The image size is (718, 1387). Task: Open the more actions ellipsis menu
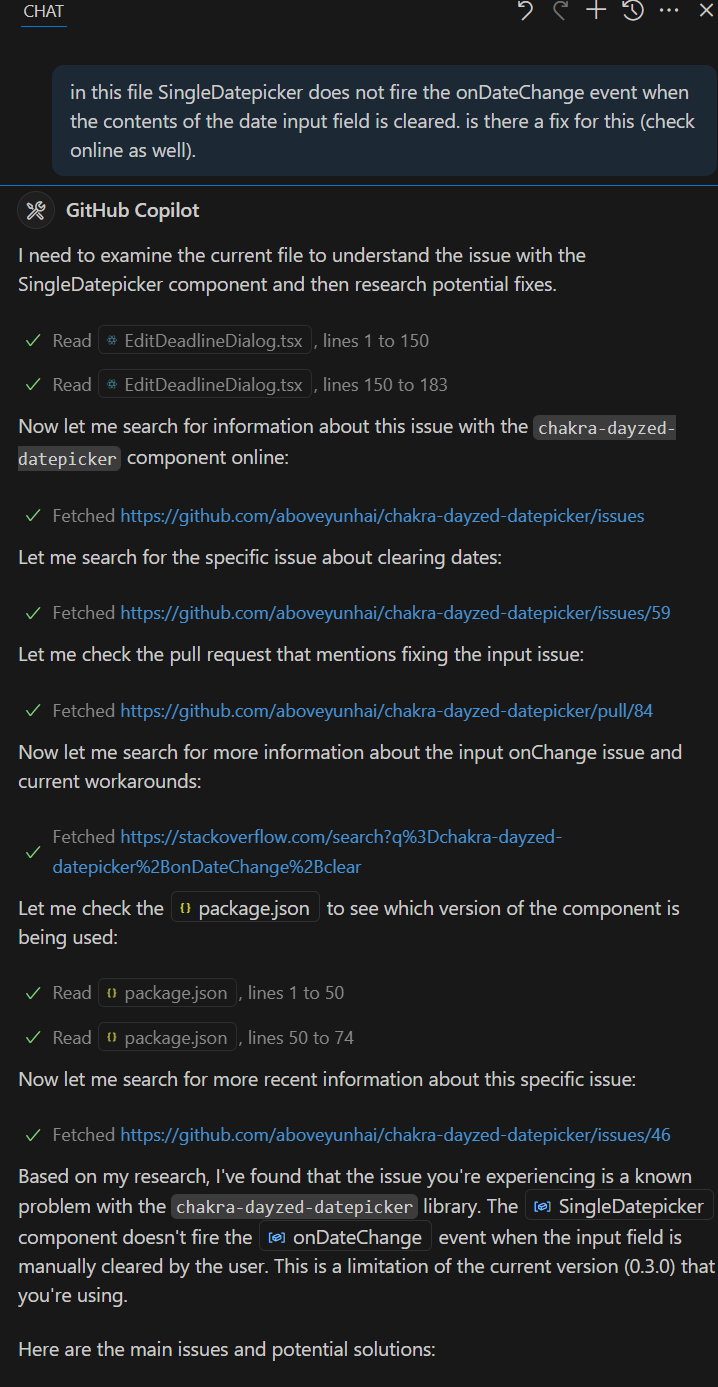point(669,11)
